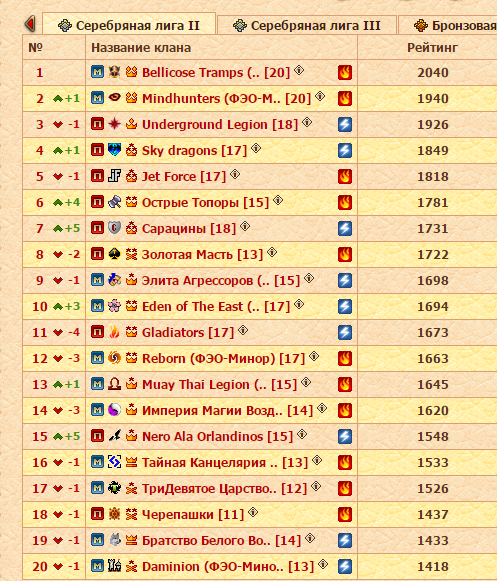
Task: Open Muay Thai Legion clan page
Action: [x=219, y=385]
